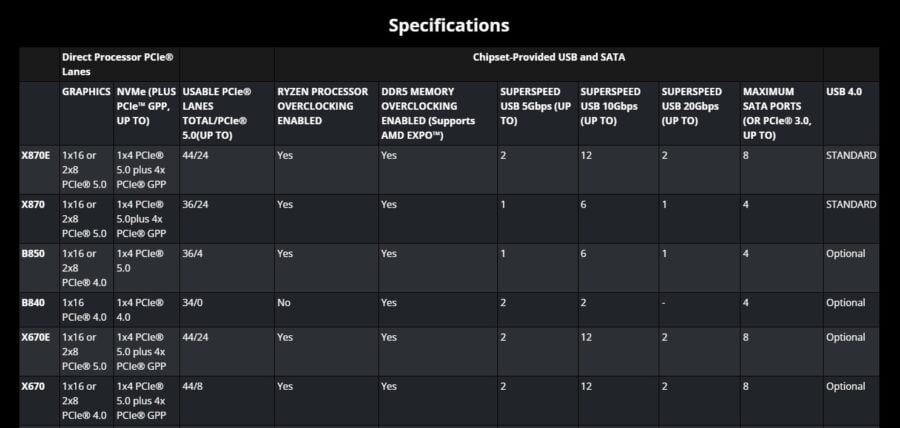900x428 pixels.
Task: Click RYZEN PROCESSOR OVERCLOCKING ENABLED header
Action: 323,106
